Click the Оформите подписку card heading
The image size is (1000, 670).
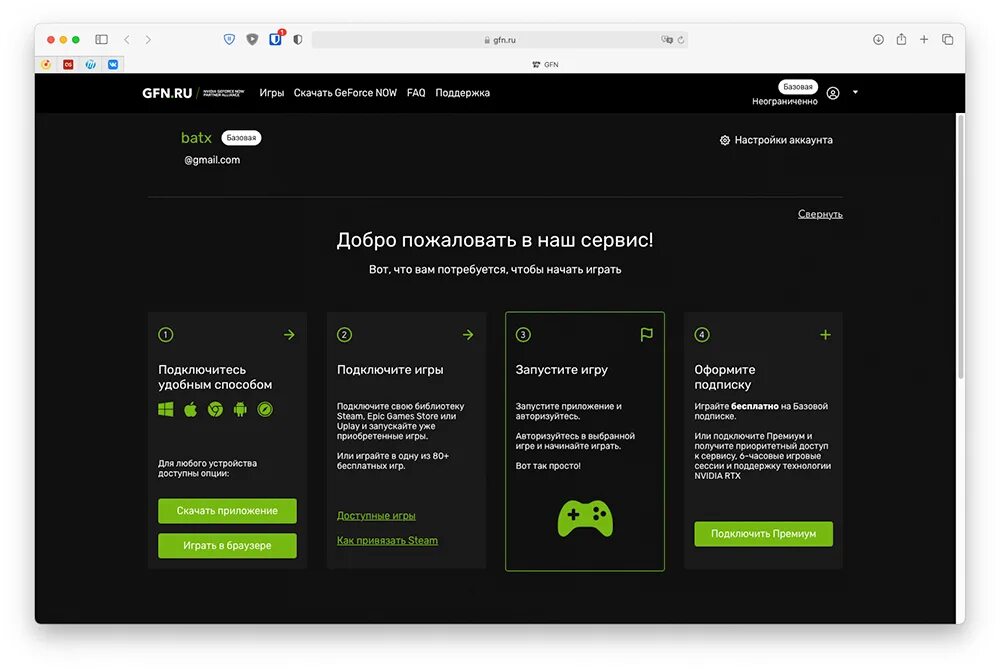(725, 377)
